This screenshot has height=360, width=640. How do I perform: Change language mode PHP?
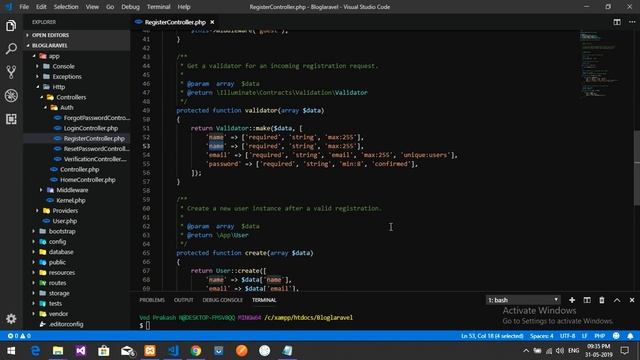(600, 336)
